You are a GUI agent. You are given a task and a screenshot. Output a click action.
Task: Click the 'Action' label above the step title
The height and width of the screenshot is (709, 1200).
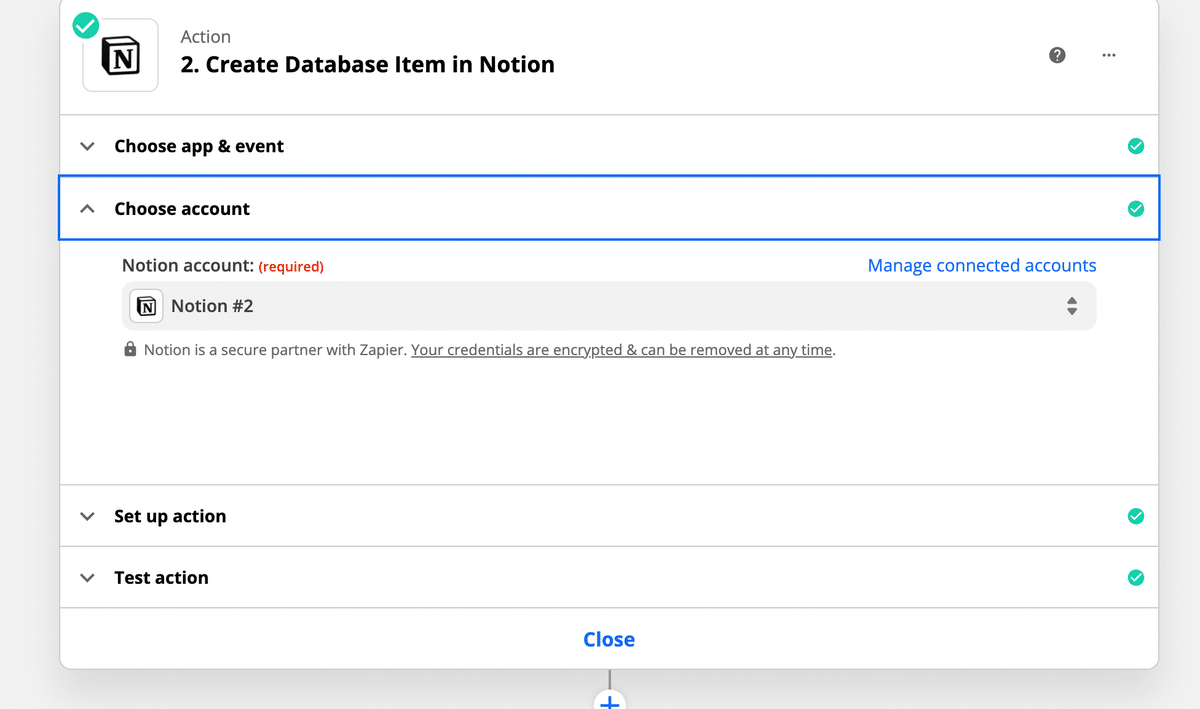(206, 37)
